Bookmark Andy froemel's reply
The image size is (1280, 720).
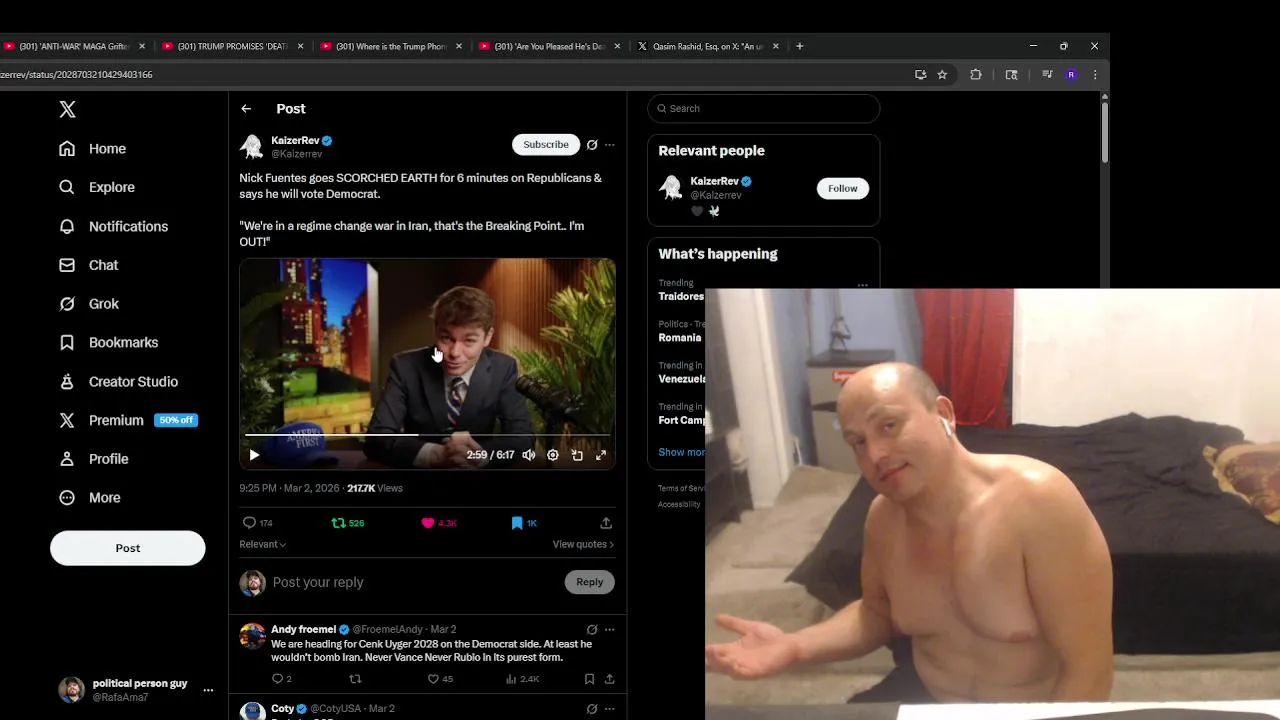[589, 679]
